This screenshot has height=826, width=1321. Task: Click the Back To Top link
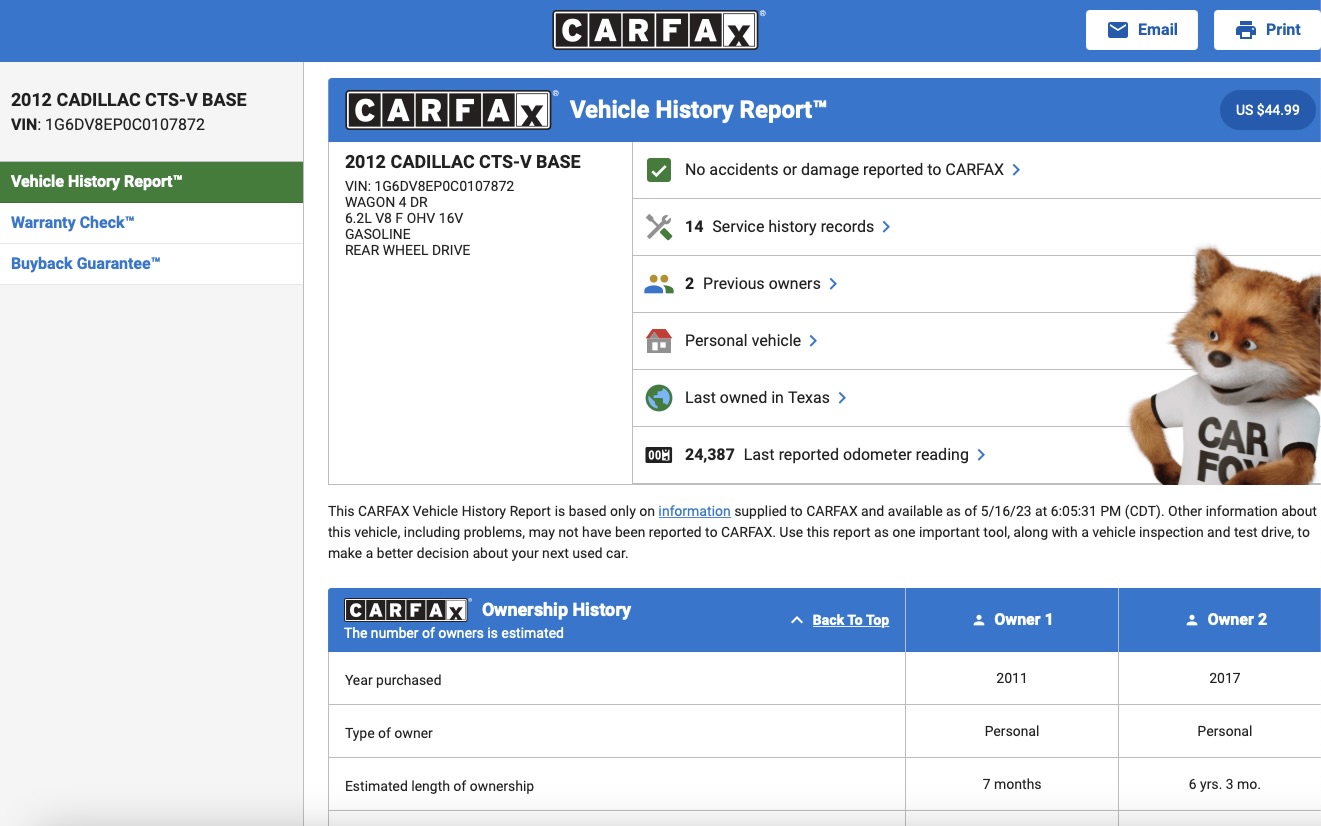point(850,620)
